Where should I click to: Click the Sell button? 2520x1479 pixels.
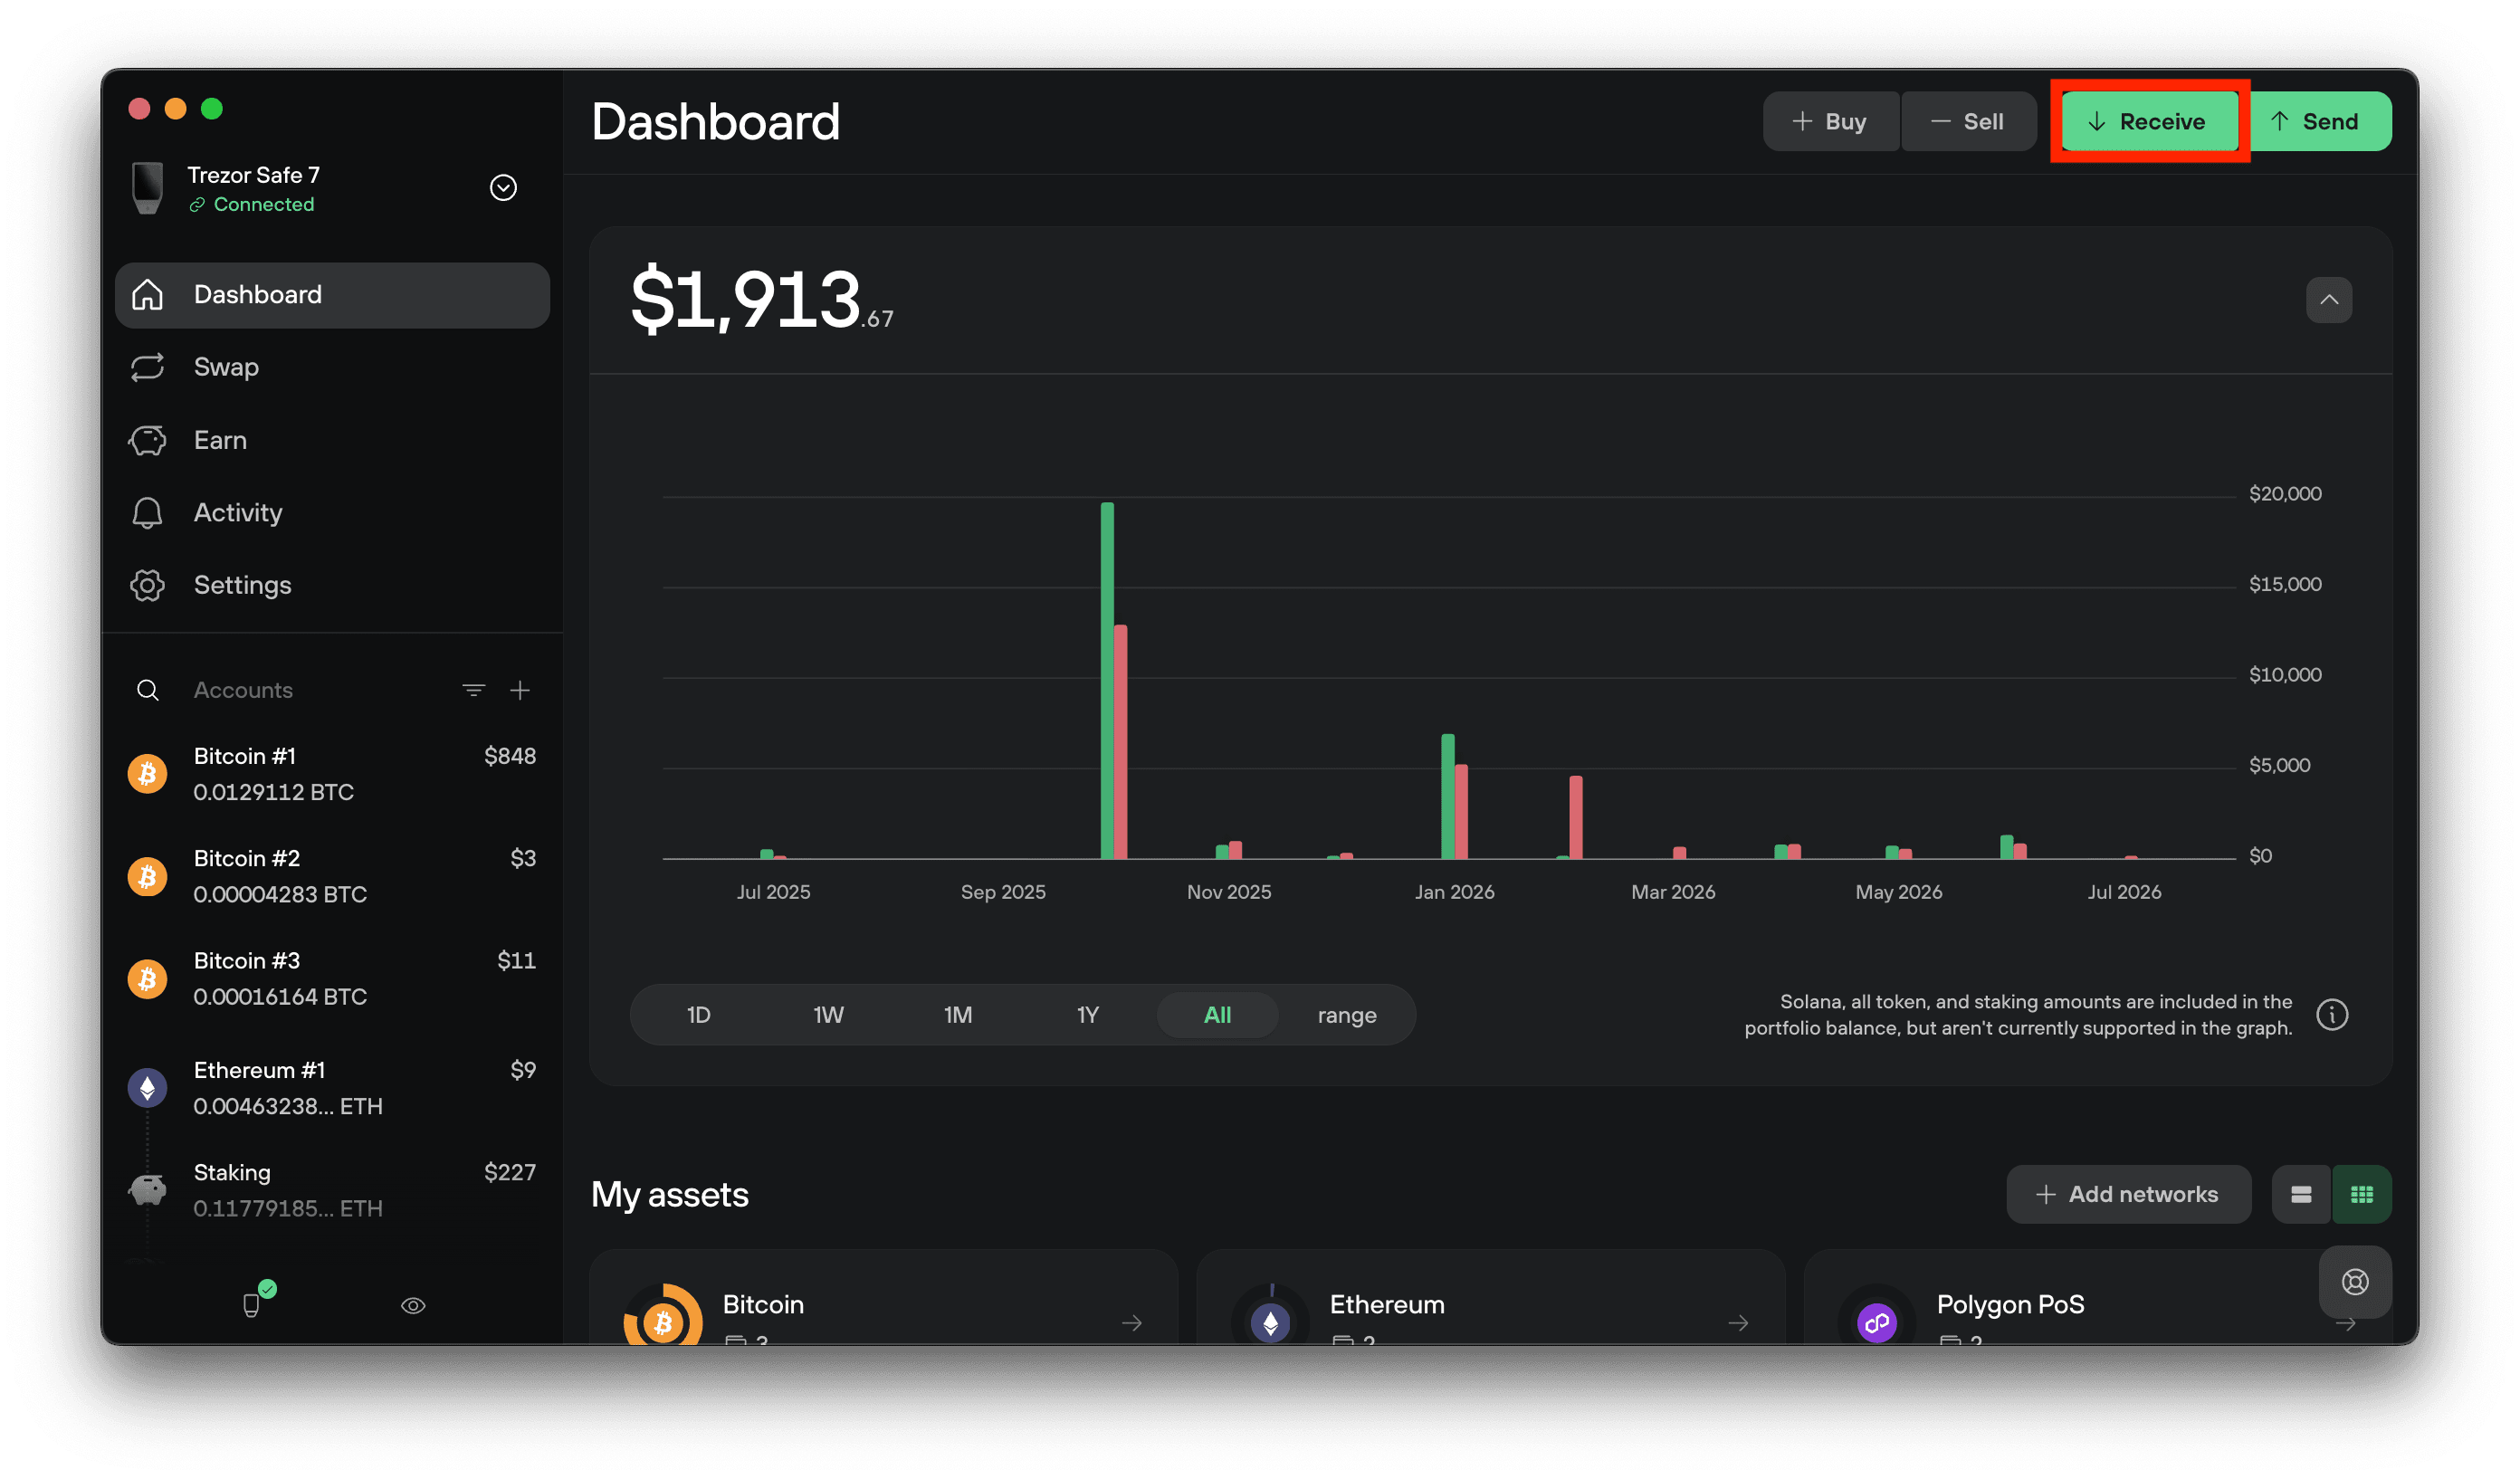click(1967, 121)
